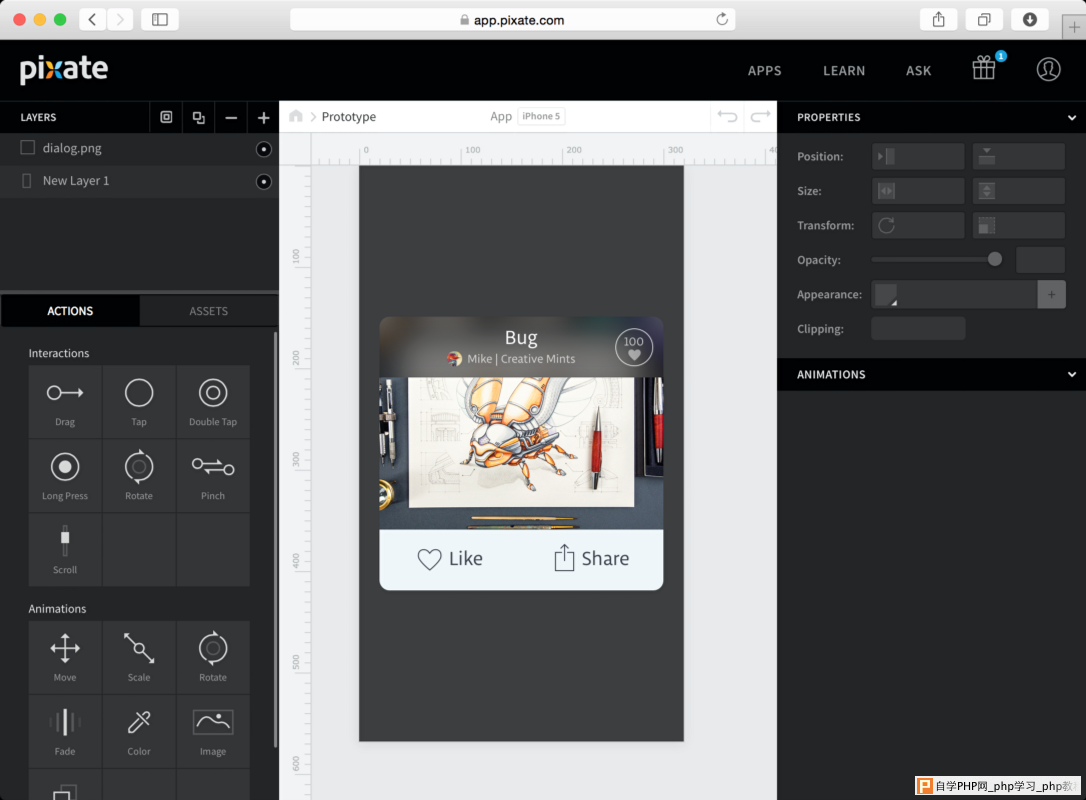The image size is (1086, 800).
Task: Click the Size height field
Action: pos(1018,190)
